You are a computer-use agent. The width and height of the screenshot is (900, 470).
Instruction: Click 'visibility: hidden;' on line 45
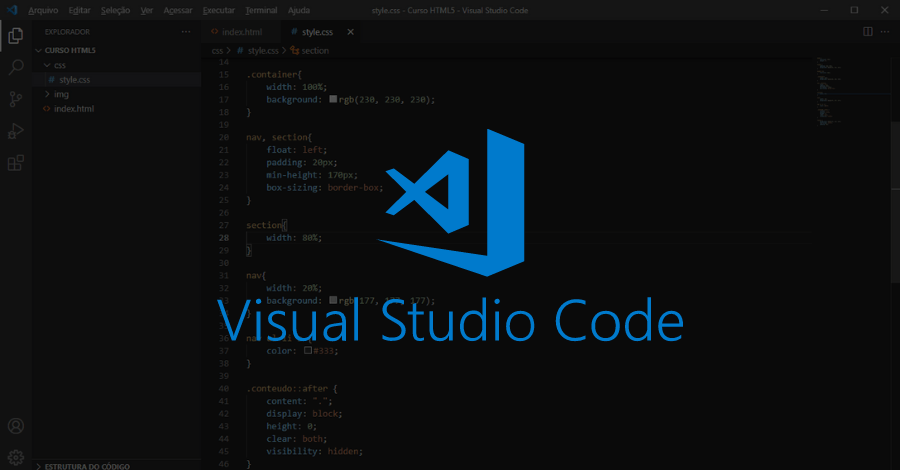(x=315, y=451)
